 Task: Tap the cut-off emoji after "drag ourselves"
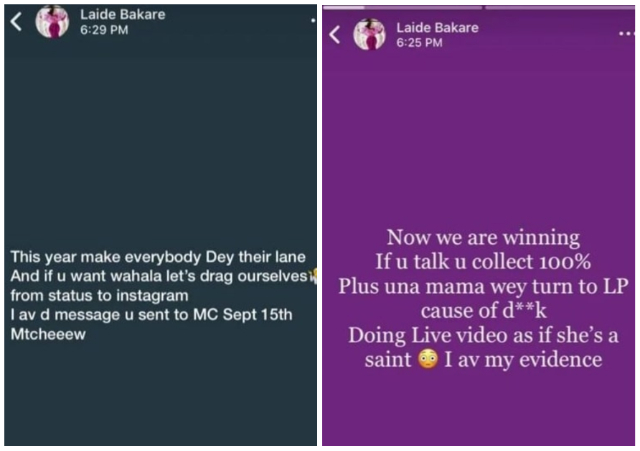point(313,276)
